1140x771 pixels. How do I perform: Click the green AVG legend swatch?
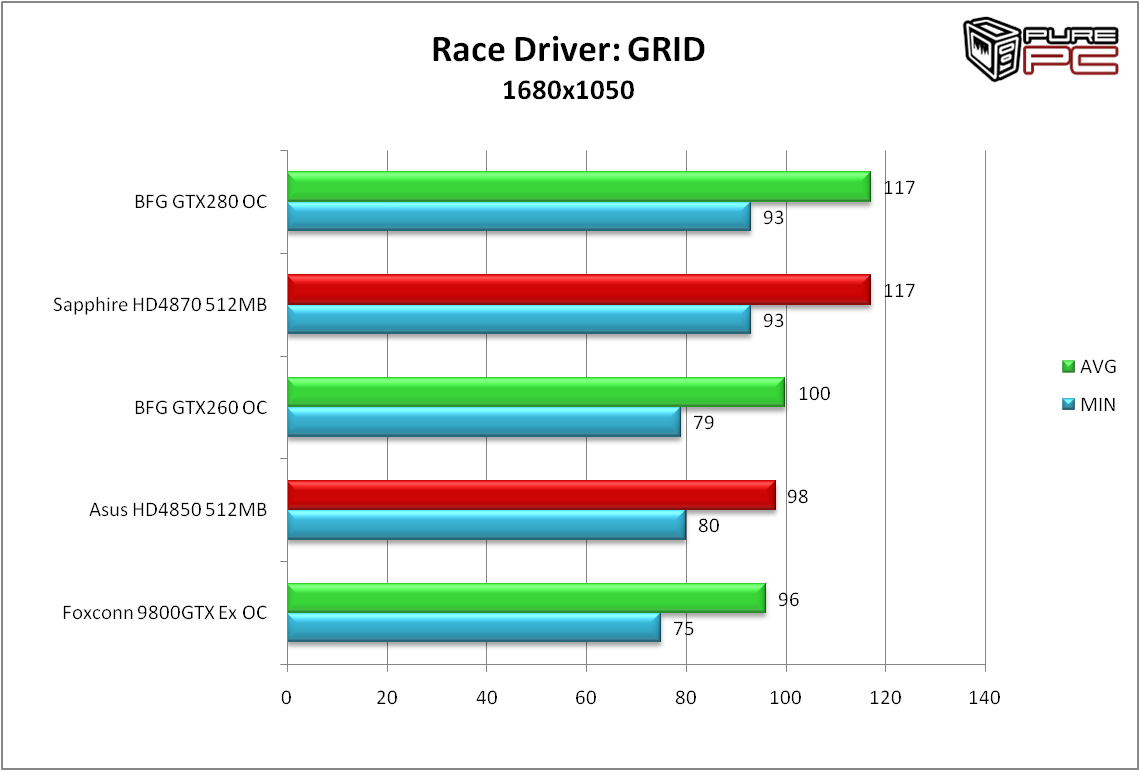pos(1067,367)
